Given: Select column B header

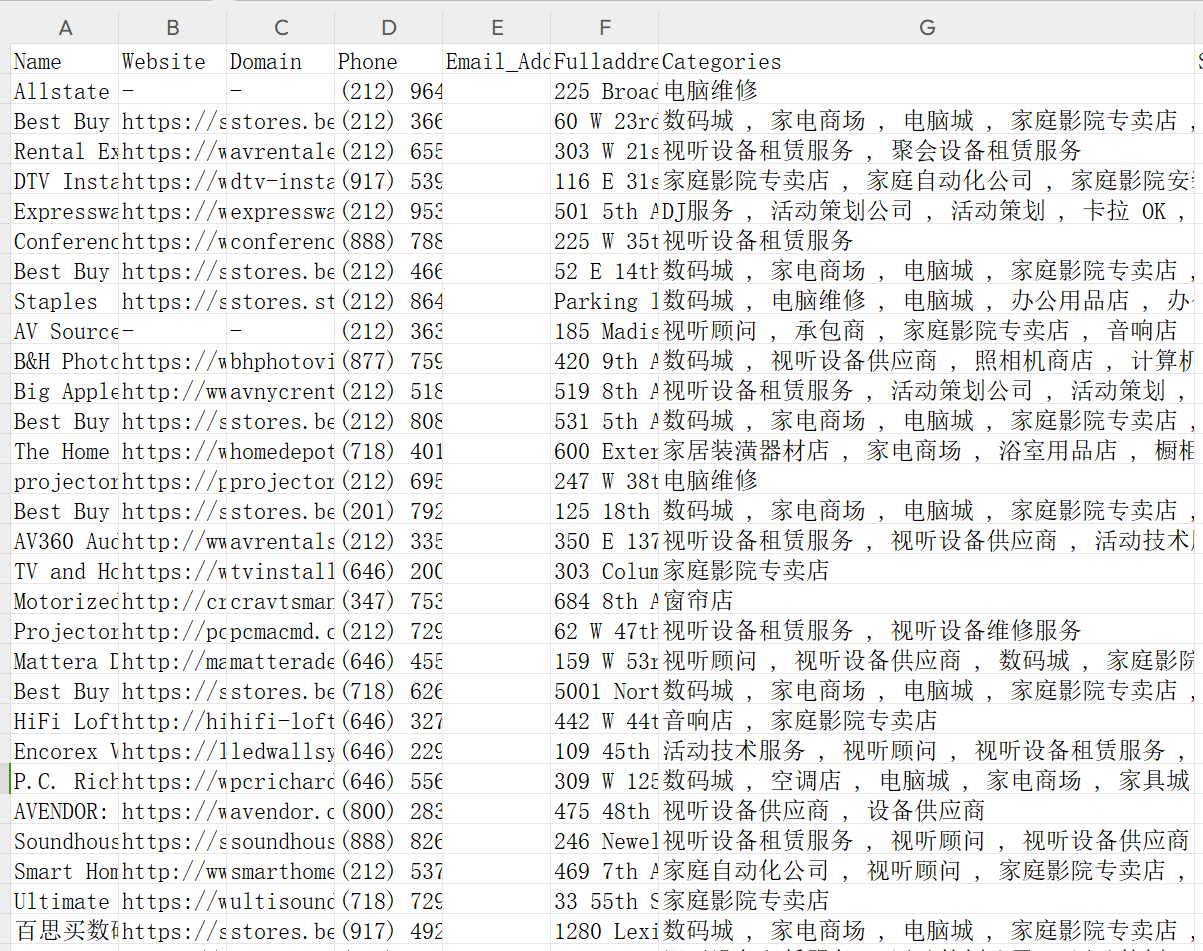Looking at the screenshot, I should (173, 28).
